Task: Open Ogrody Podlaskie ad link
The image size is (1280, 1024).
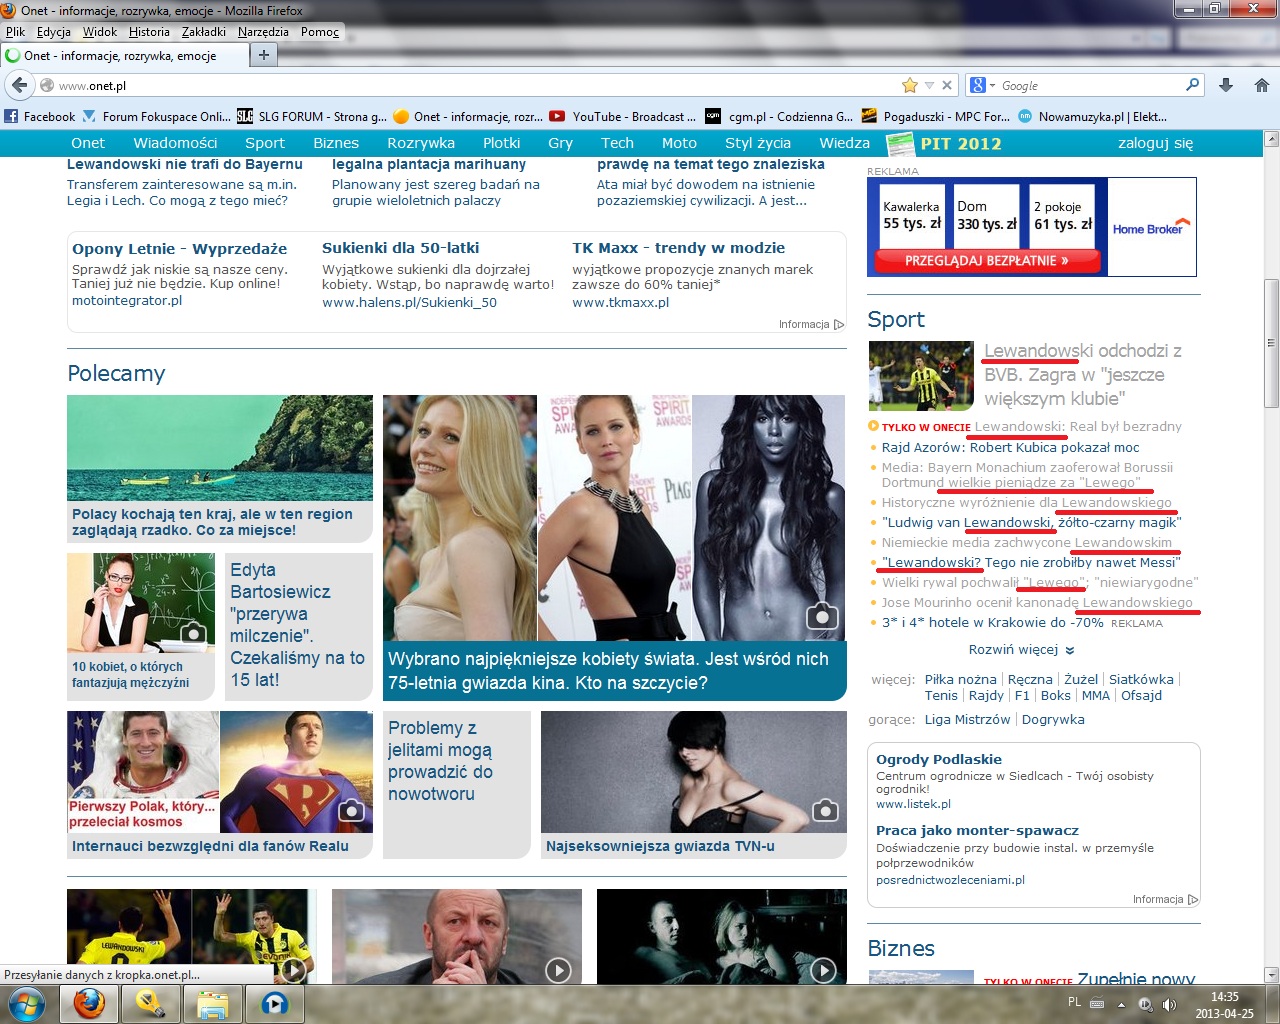Action: (x=939, y=759)
